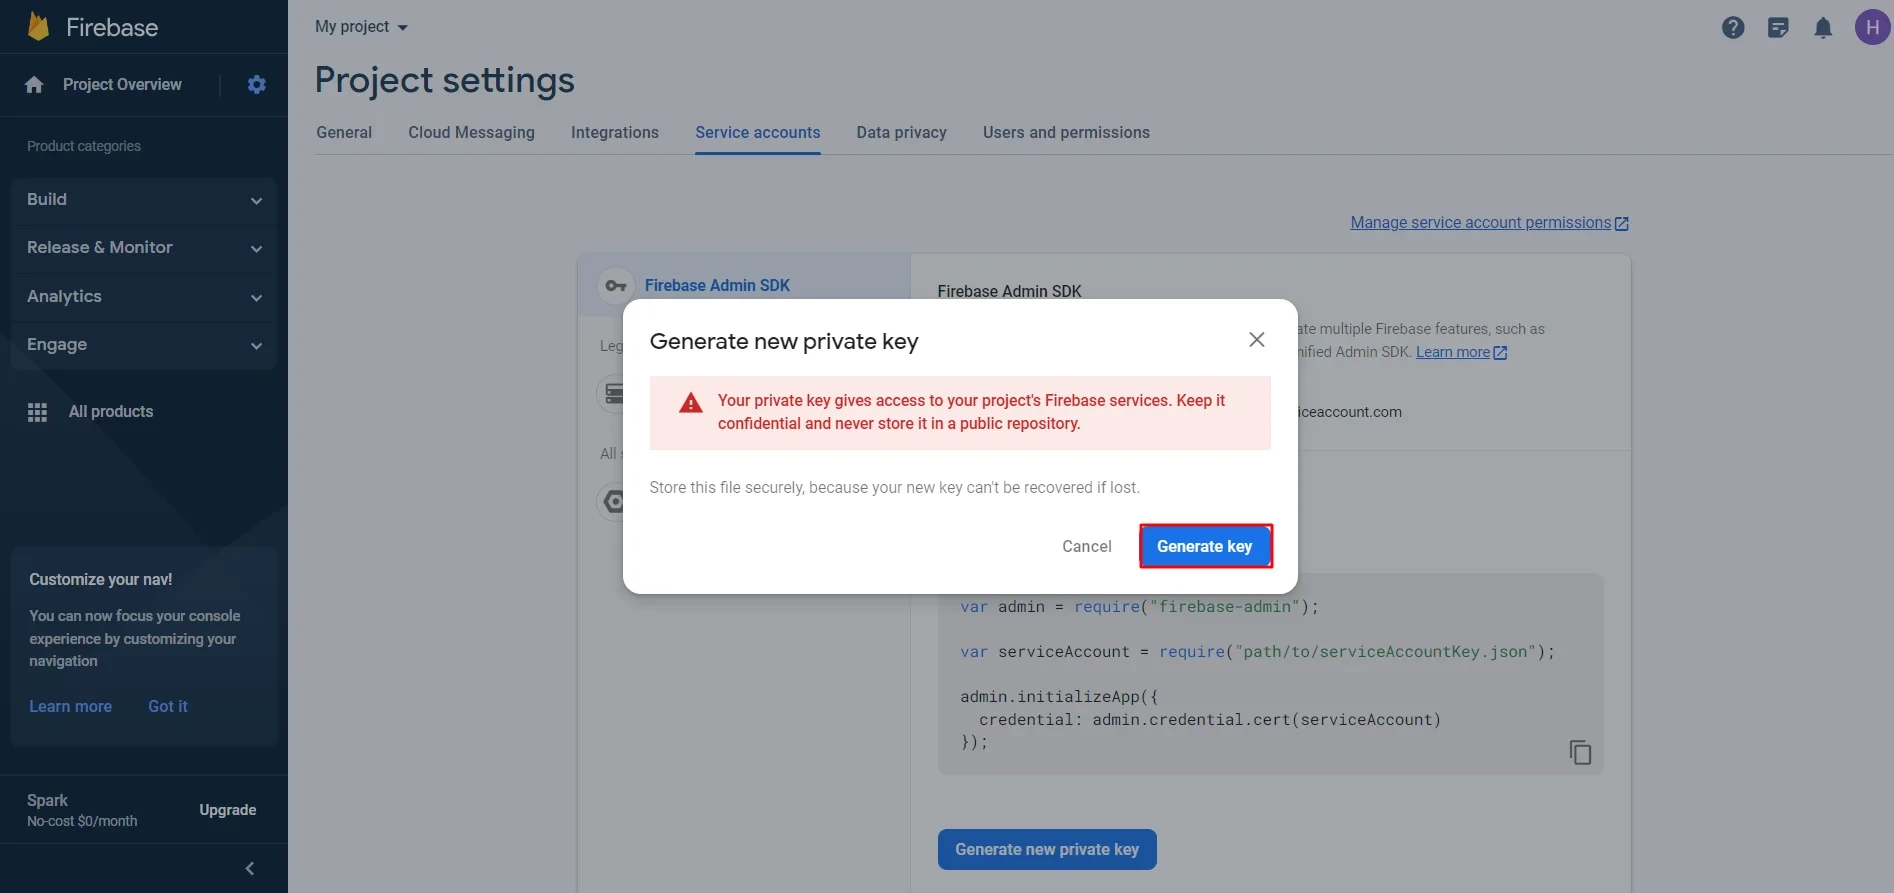Switch to the Cloud Messaging tab
The width and height of the screenshot is (1894, 893).
(471, 133)
